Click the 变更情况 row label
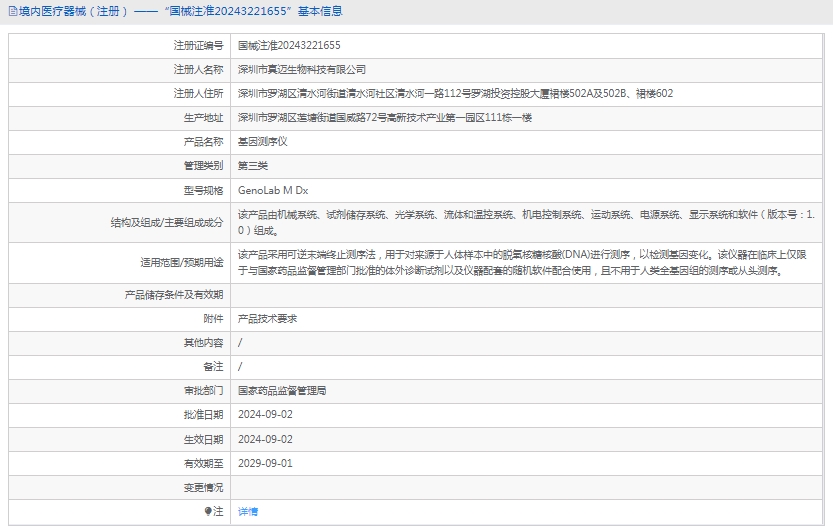This screenshot has height=531, width=833. tap(203, 487)
